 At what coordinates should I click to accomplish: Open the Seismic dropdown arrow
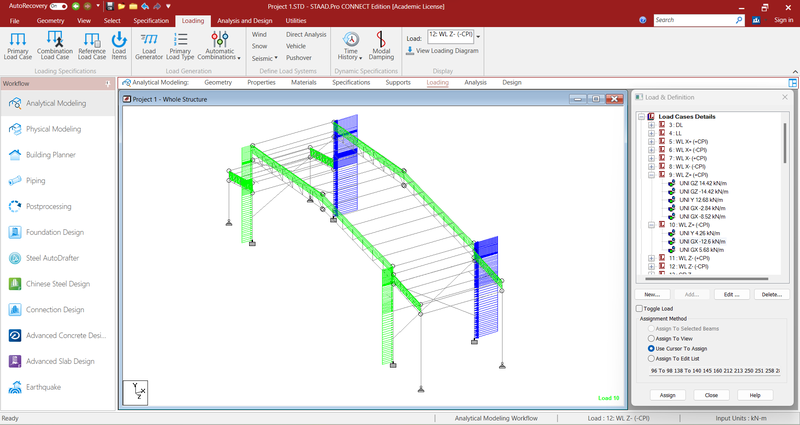coord(276,58)
